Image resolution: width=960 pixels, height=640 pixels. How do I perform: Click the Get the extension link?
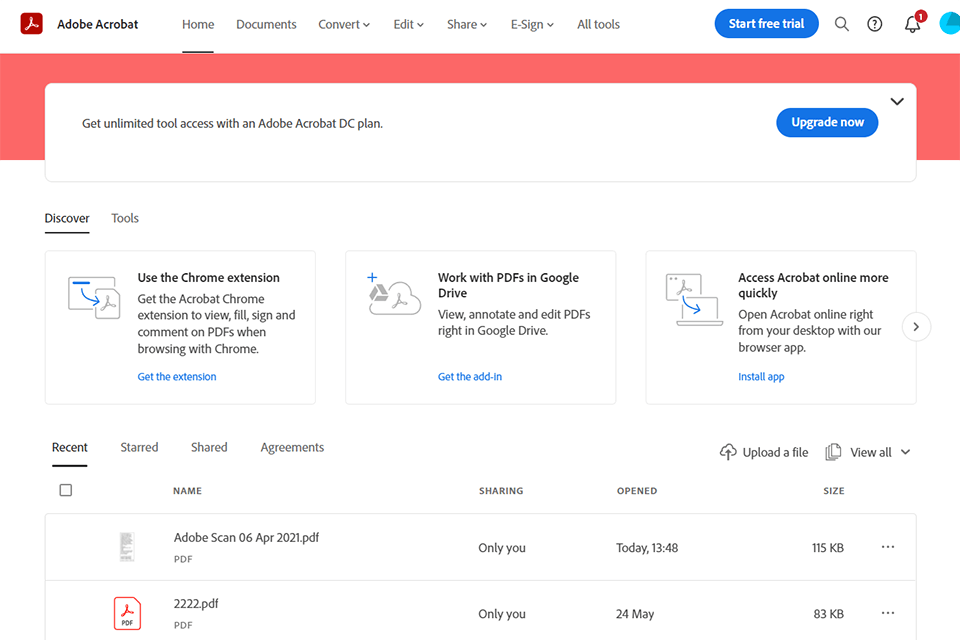(177, 377)
